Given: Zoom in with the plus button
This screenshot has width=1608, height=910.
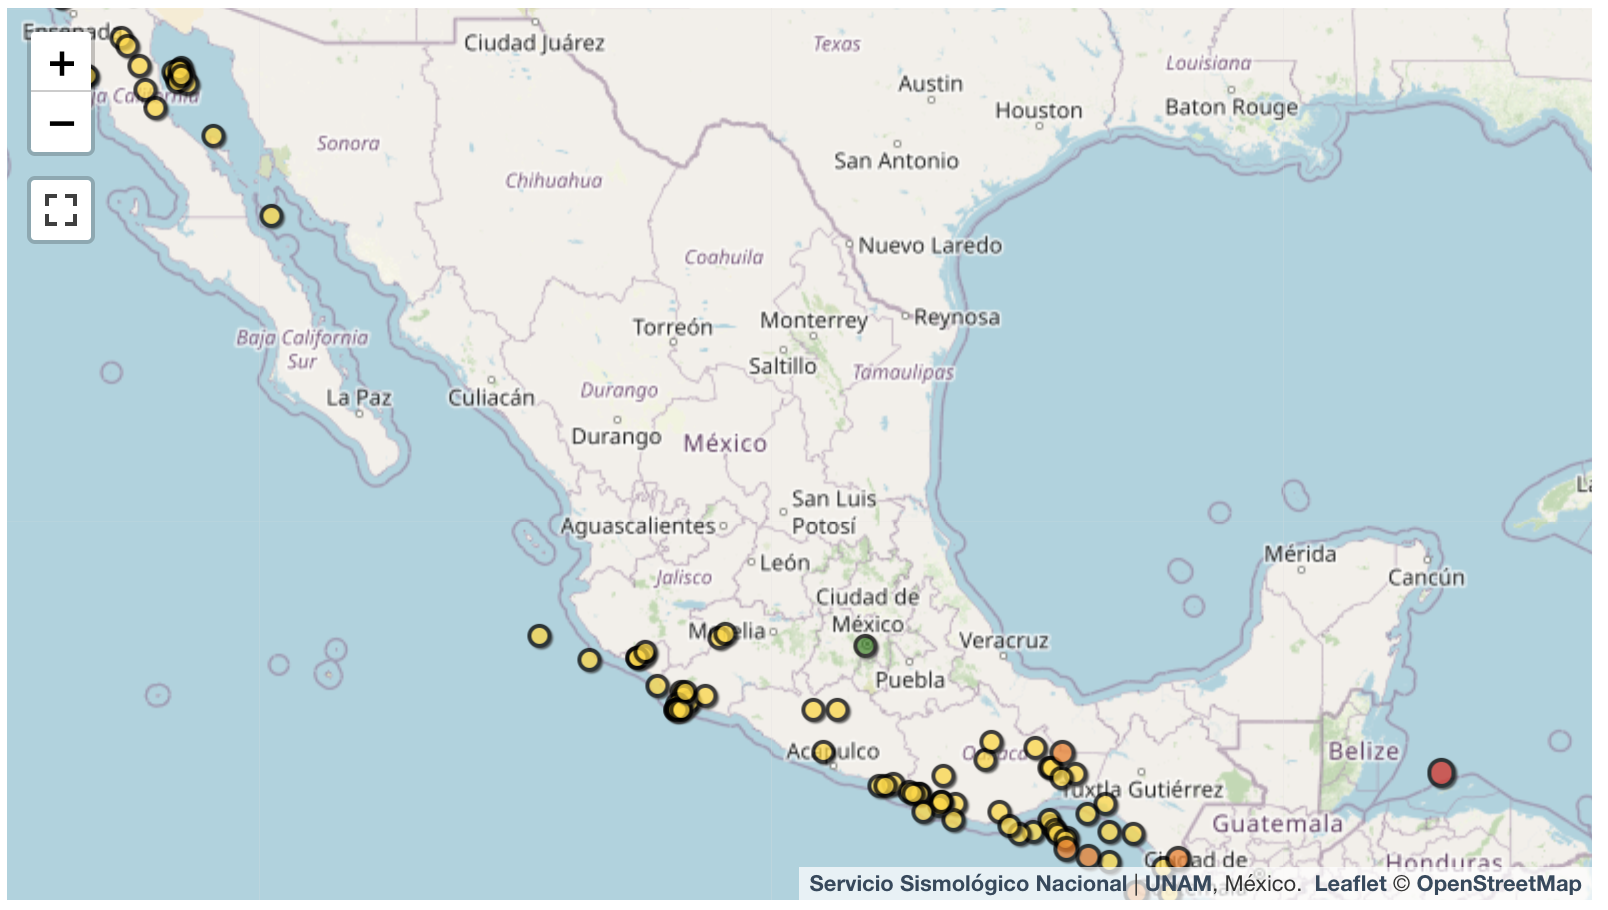Looking at the screenshot, I should 61,64.
